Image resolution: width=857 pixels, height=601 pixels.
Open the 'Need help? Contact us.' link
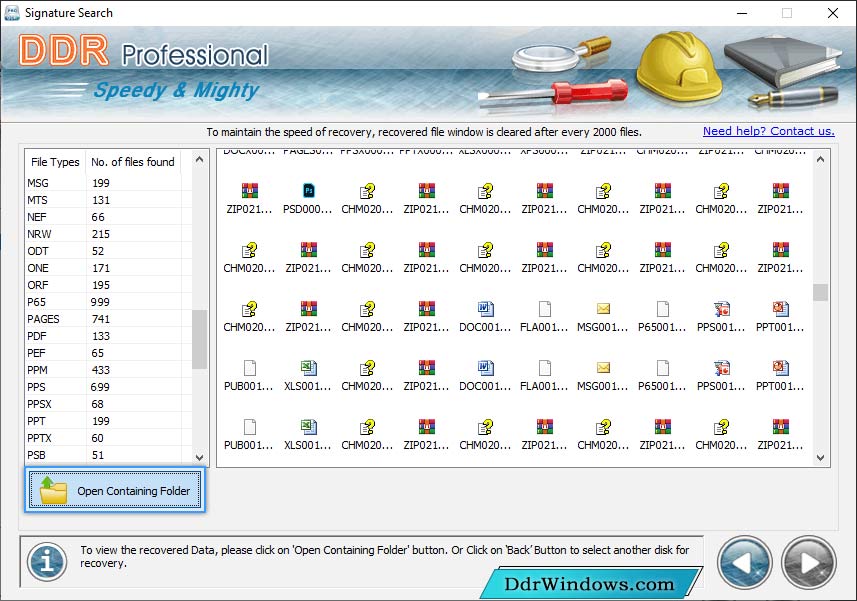[x=768, y=131]
